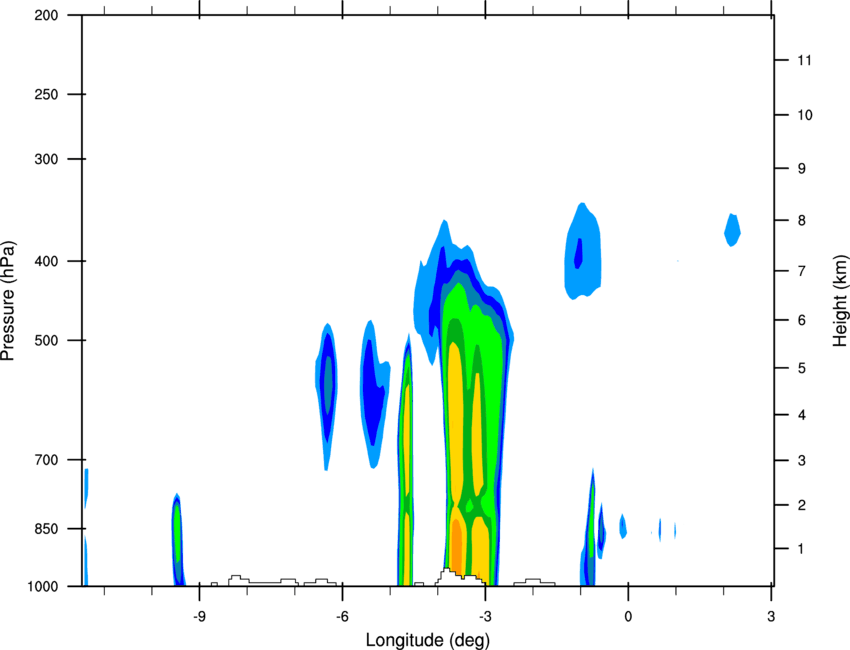Click the 850 hPa tick label
This screenshot has width=850, height=650.
click(x=47, y=529)
